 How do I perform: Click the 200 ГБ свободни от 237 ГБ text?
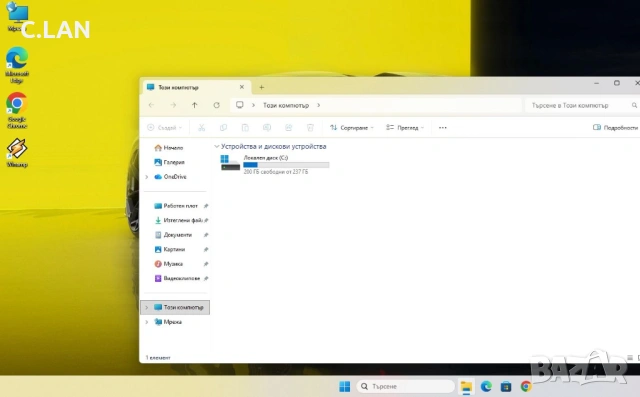pyautogui.click(x=276, y=172)
